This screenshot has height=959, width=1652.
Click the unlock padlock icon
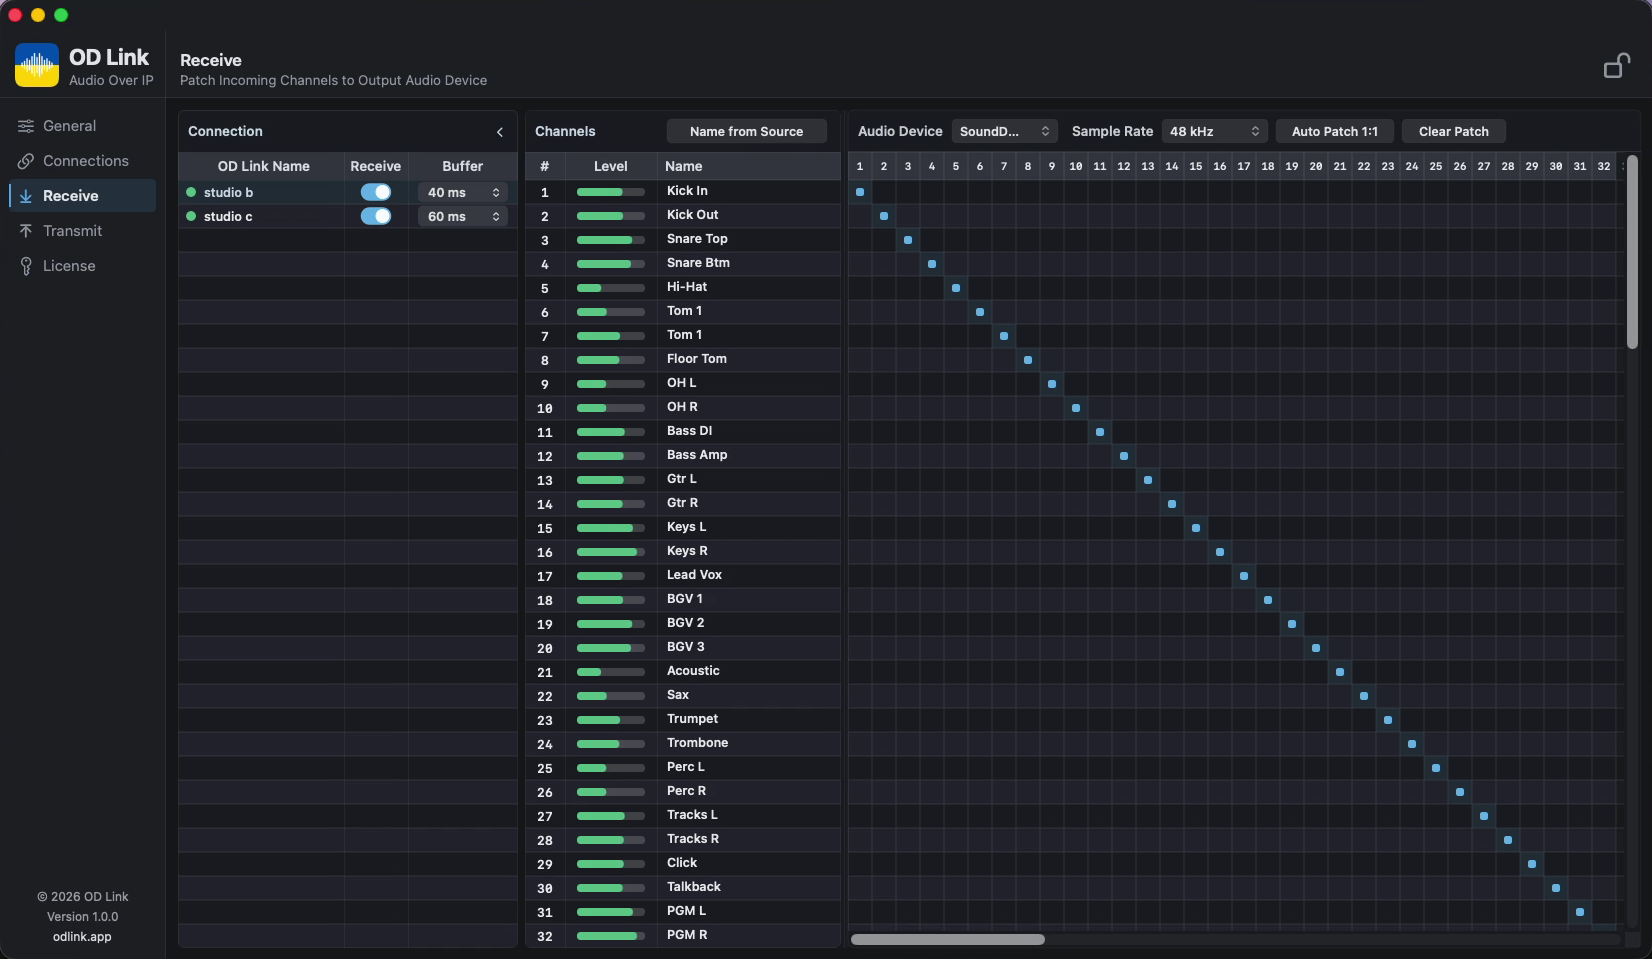(1617, 66)
